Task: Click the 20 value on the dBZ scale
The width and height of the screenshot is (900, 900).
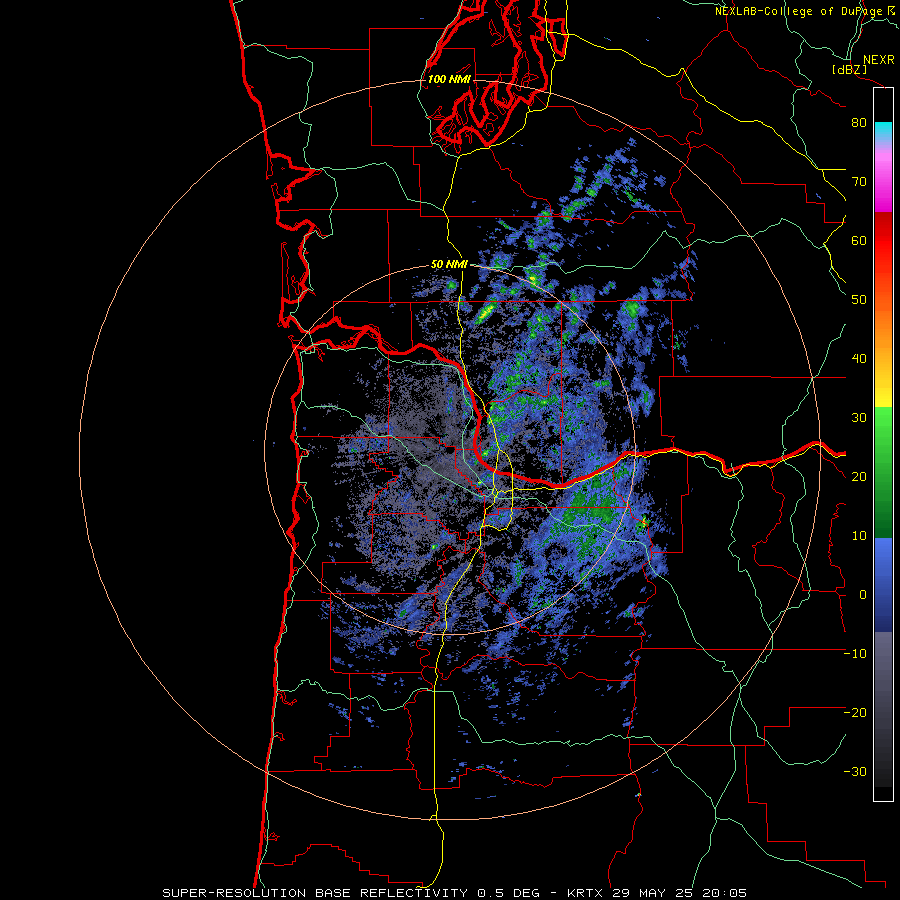Action: pos(859,476)
